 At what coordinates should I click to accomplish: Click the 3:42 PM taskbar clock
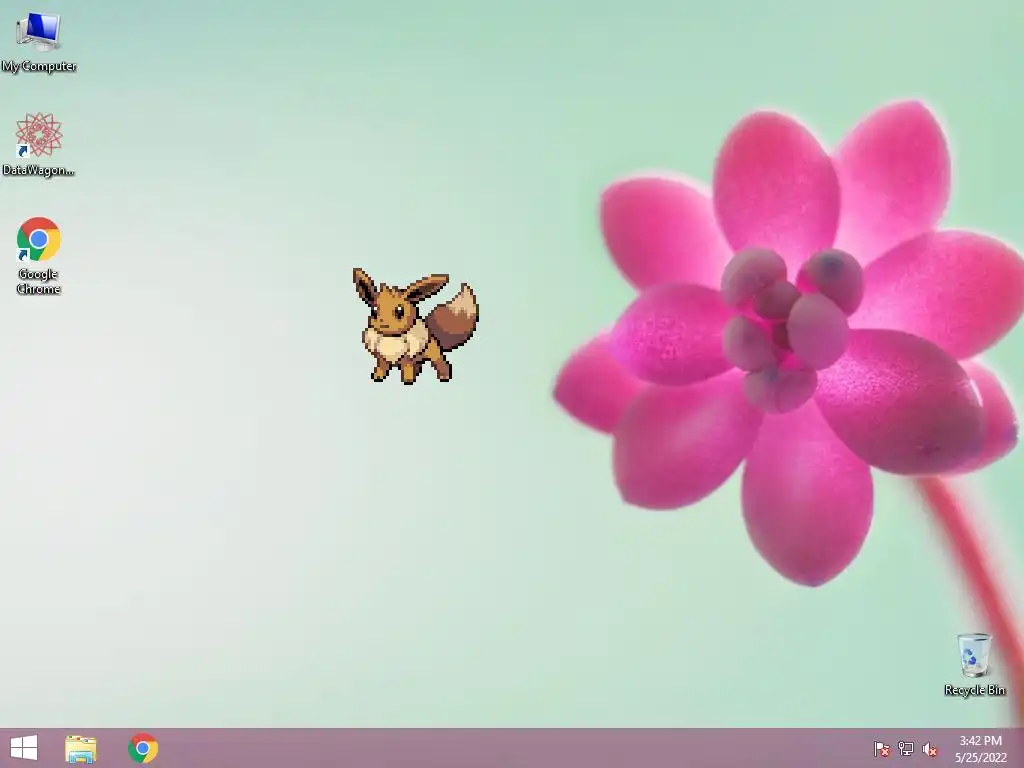[980, 741]
